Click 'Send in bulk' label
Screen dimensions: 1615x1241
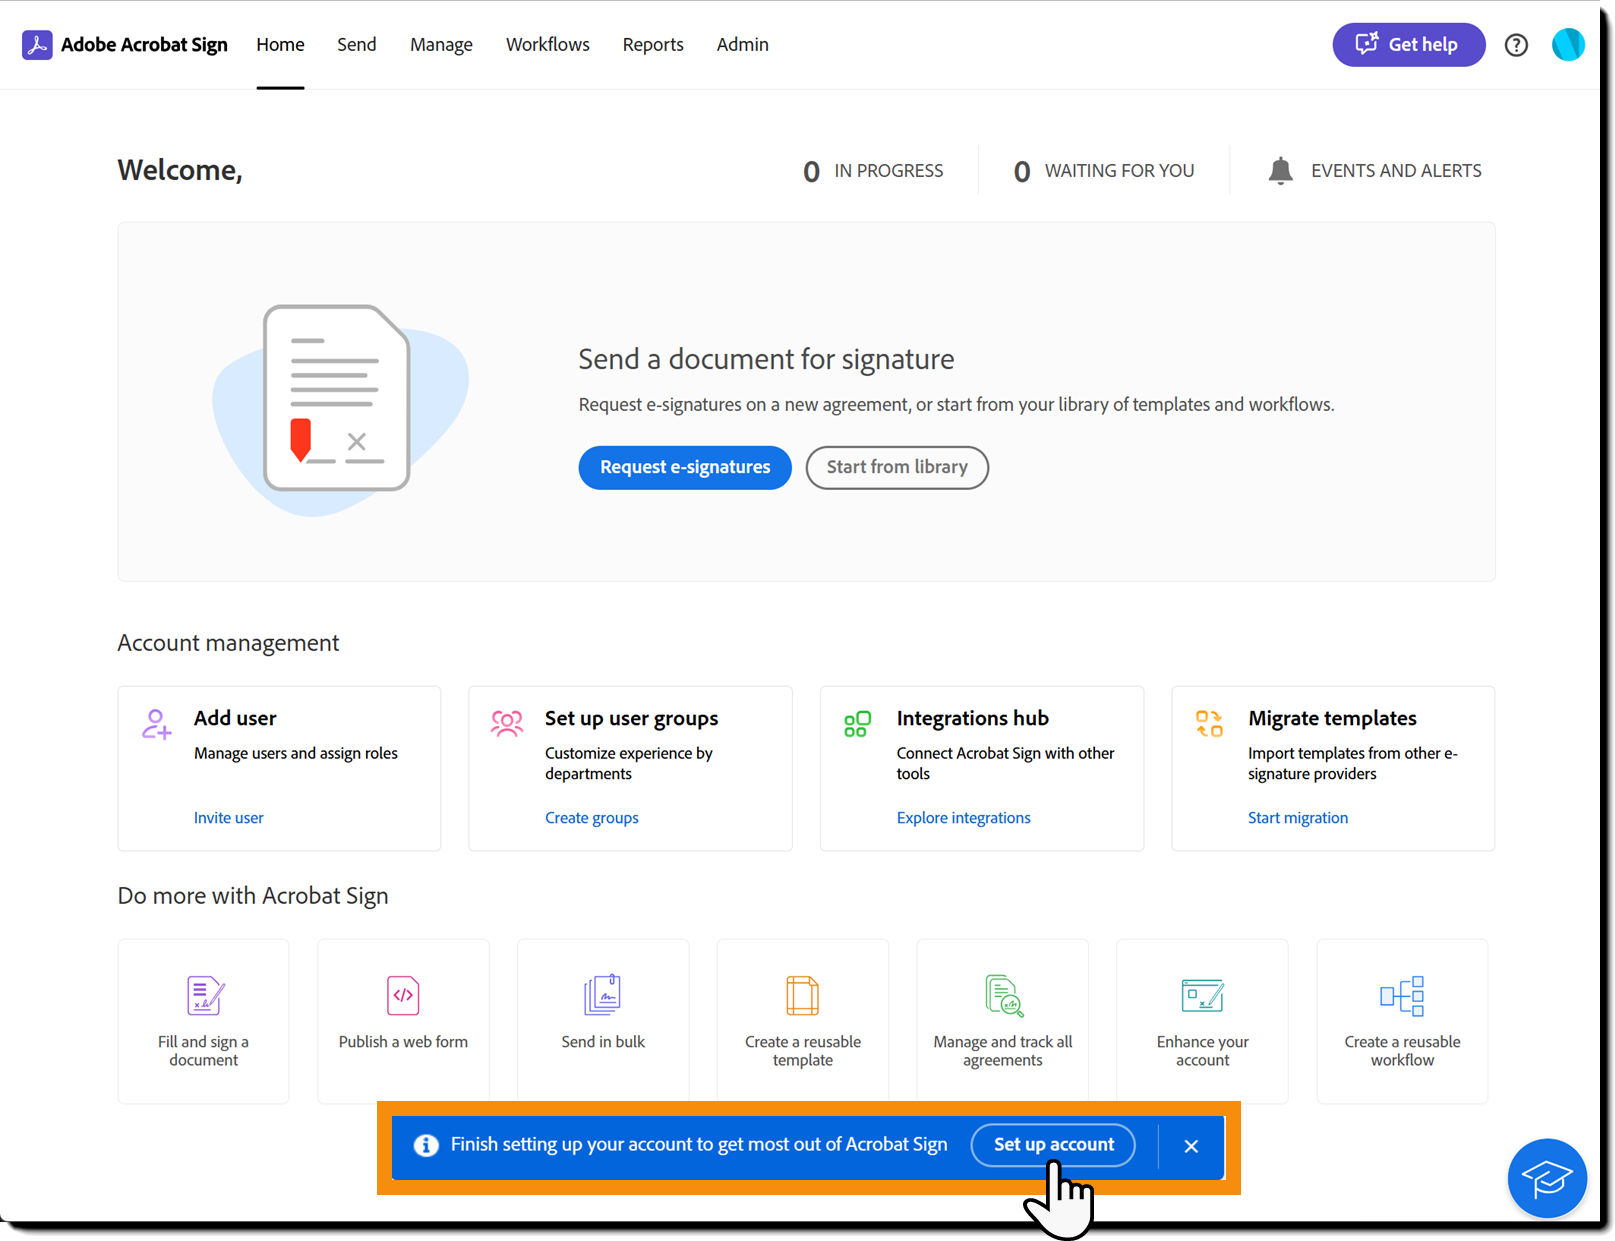(x=603, y=1042)
